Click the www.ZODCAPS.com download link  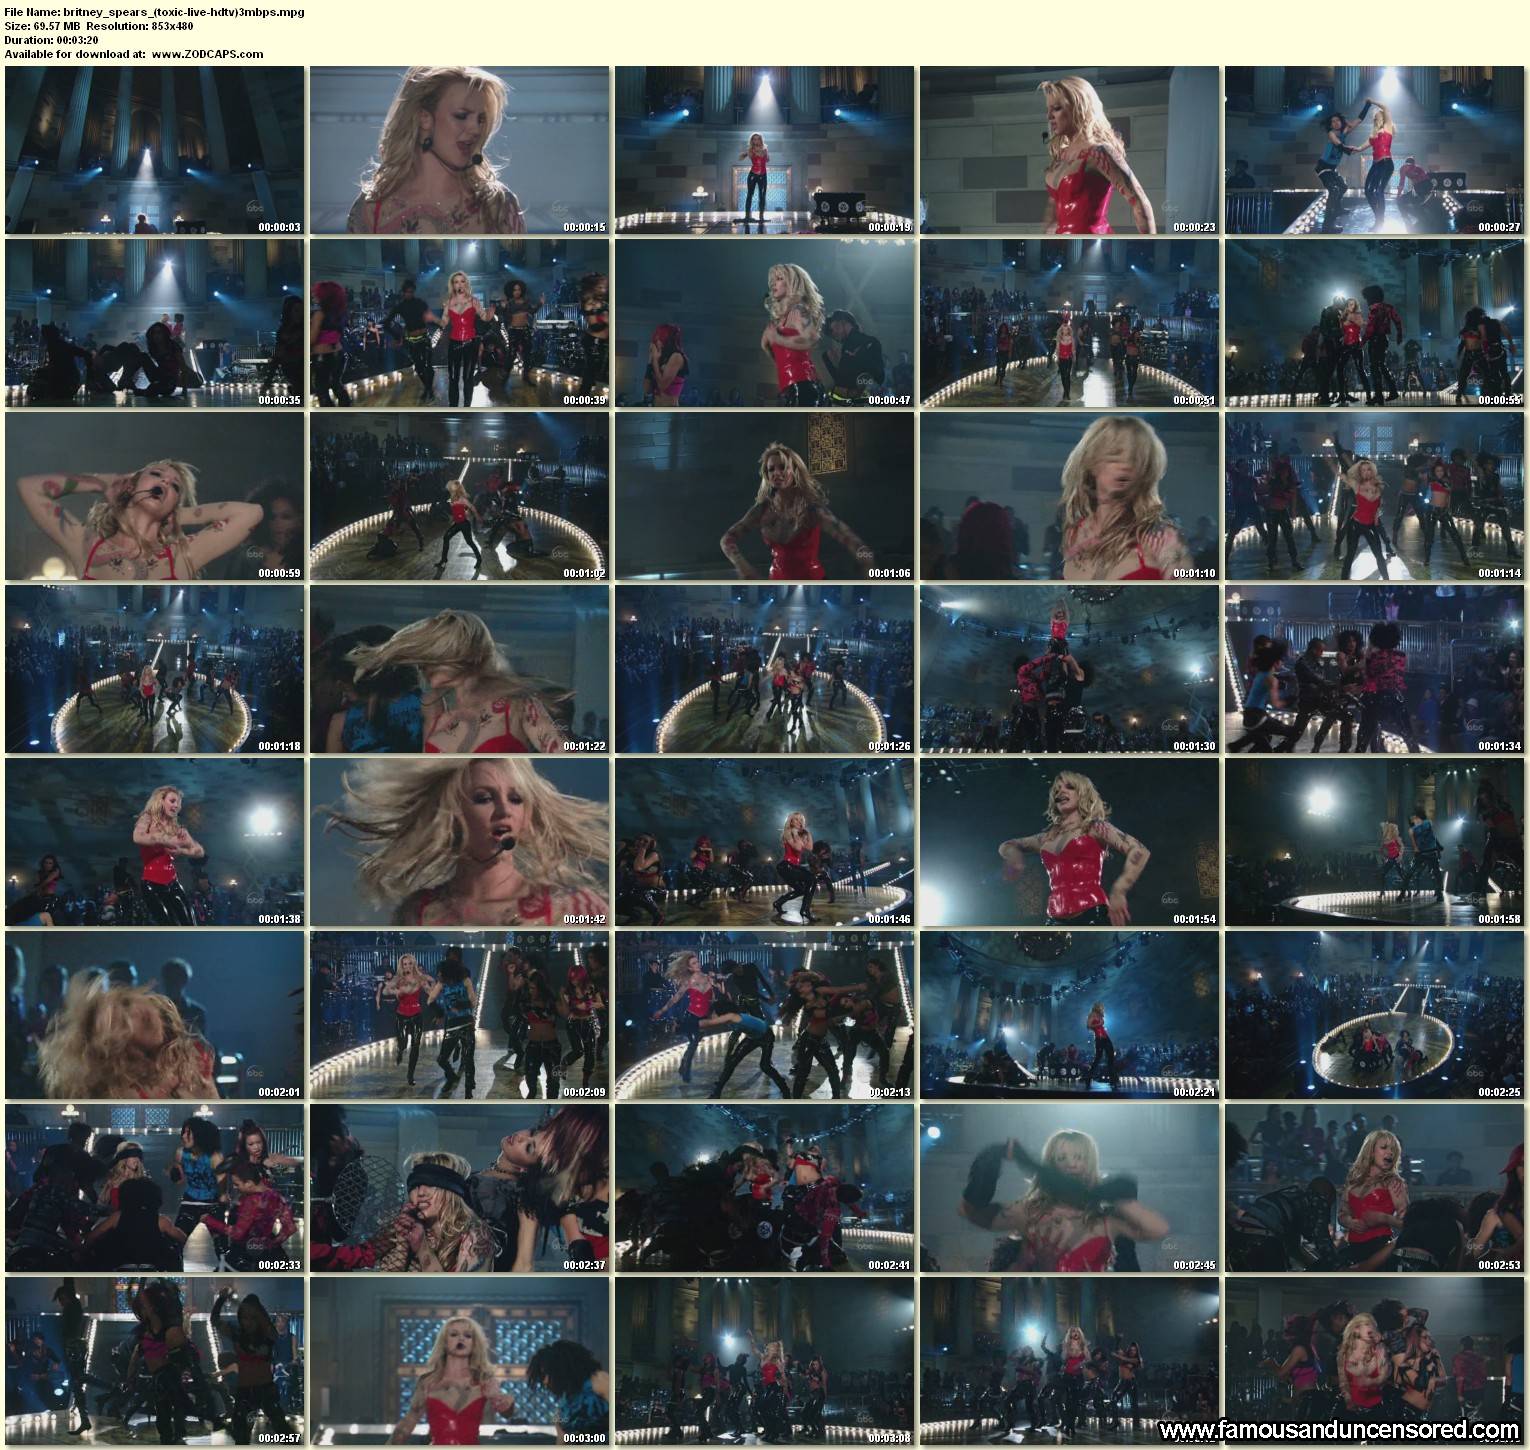click(x=207, y=54)
